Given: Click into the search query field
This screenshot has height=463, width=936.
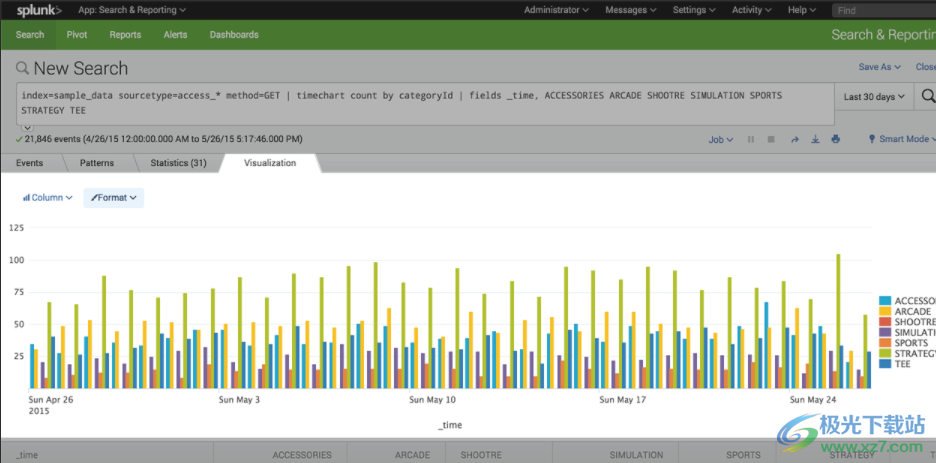Looking at the screenshot, I should point(425,104).
